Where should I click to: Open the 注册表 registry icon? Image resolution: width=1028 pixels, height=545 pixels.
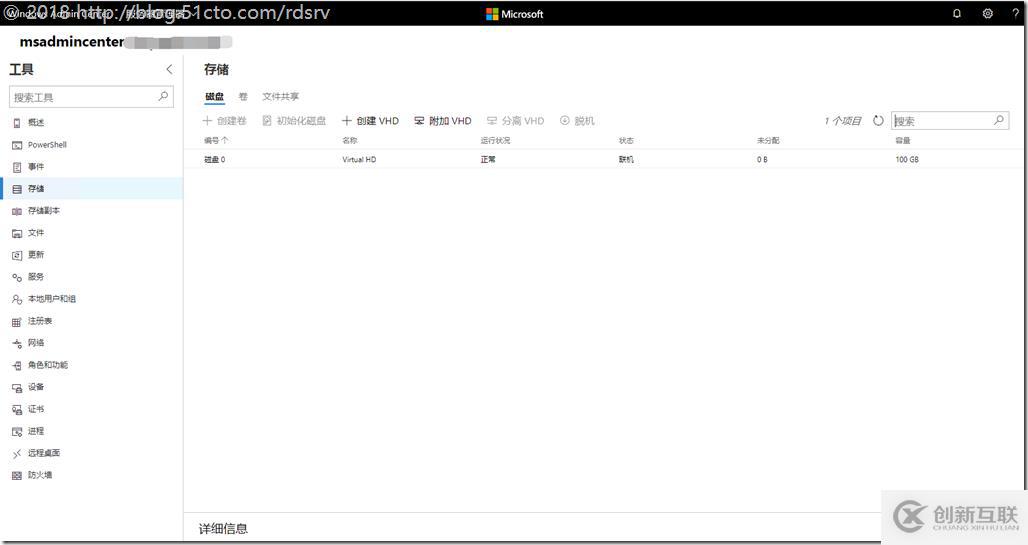[x=17, y=321]
